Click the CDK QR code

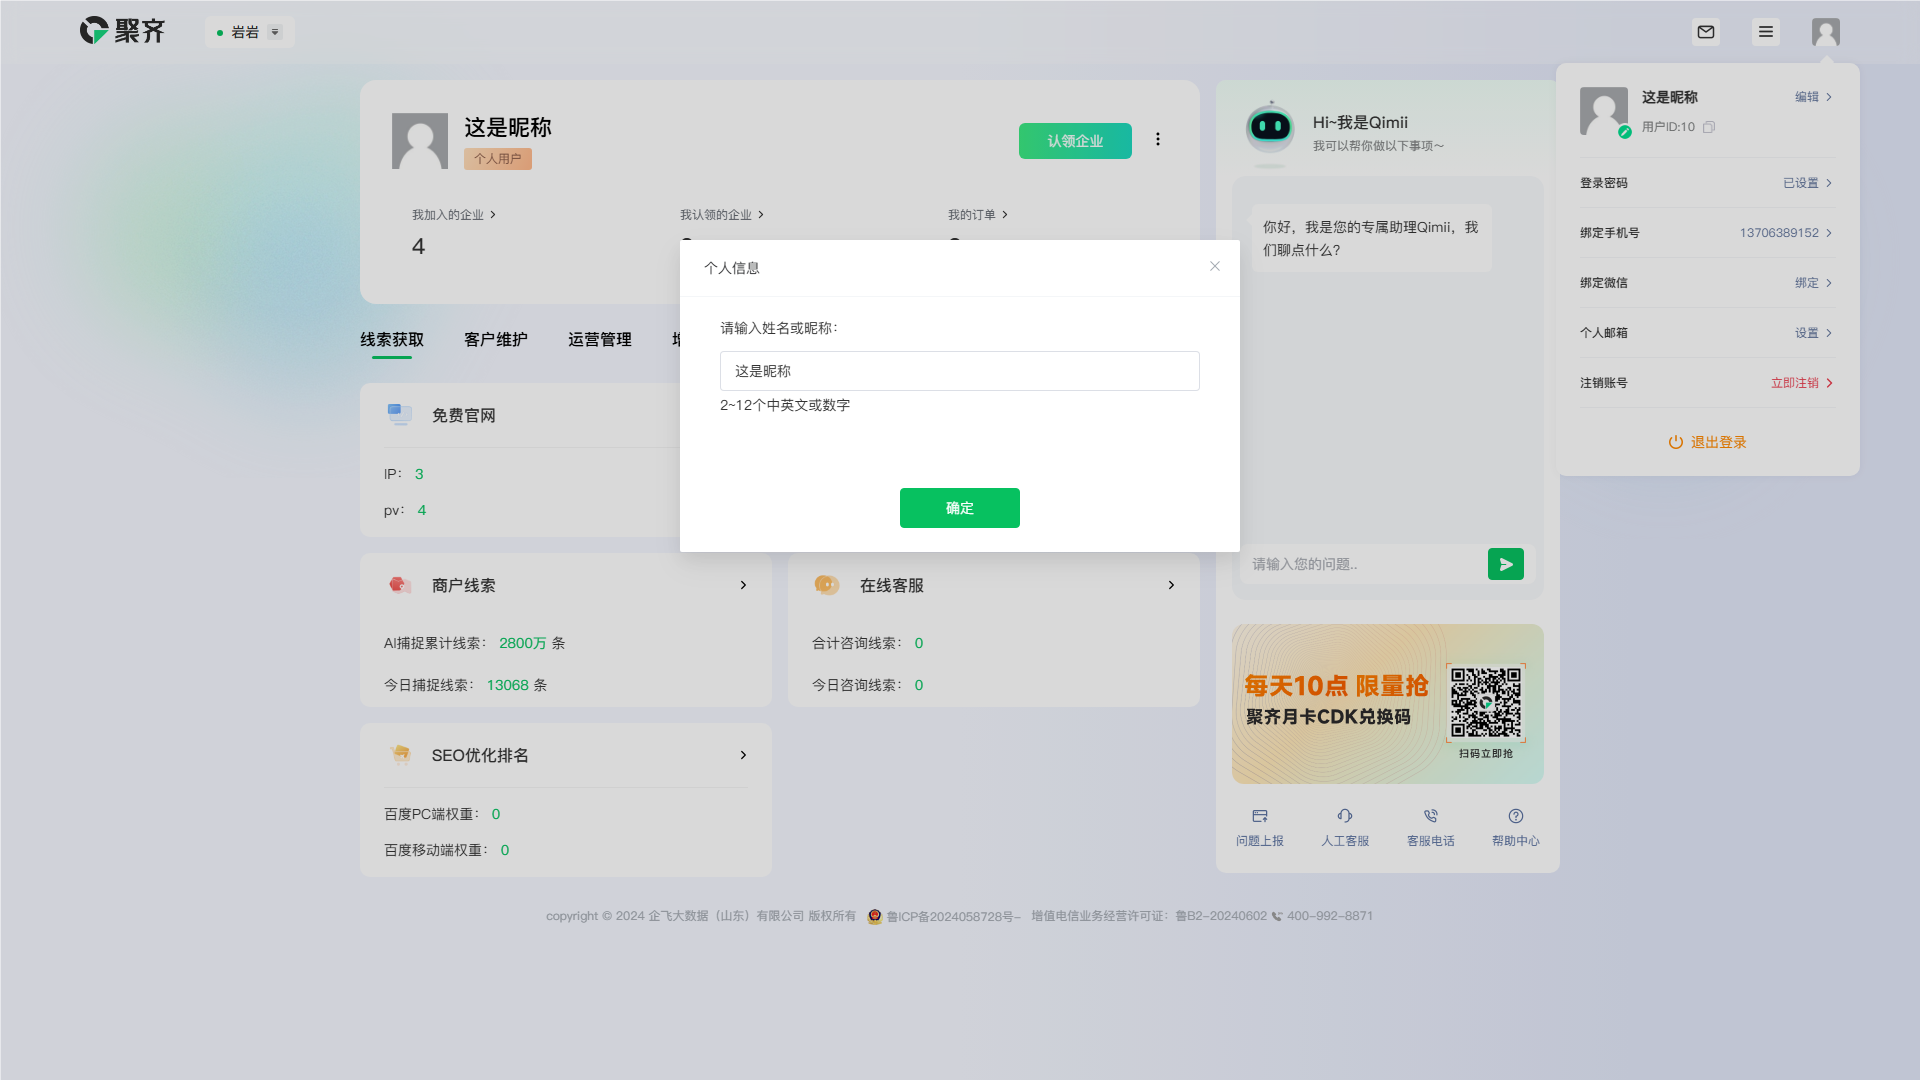(1486, 703)
